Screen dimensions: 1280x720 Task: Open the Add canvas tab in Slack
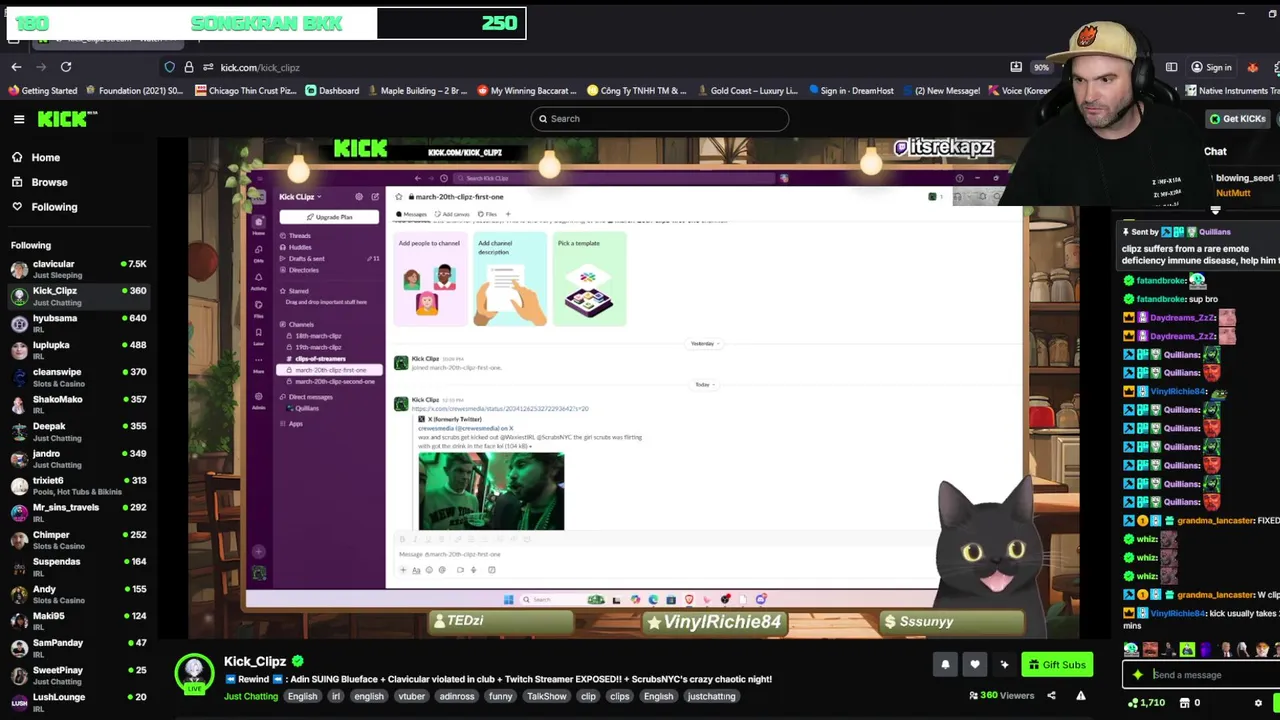pyautogui.click(x=451, y=214)
